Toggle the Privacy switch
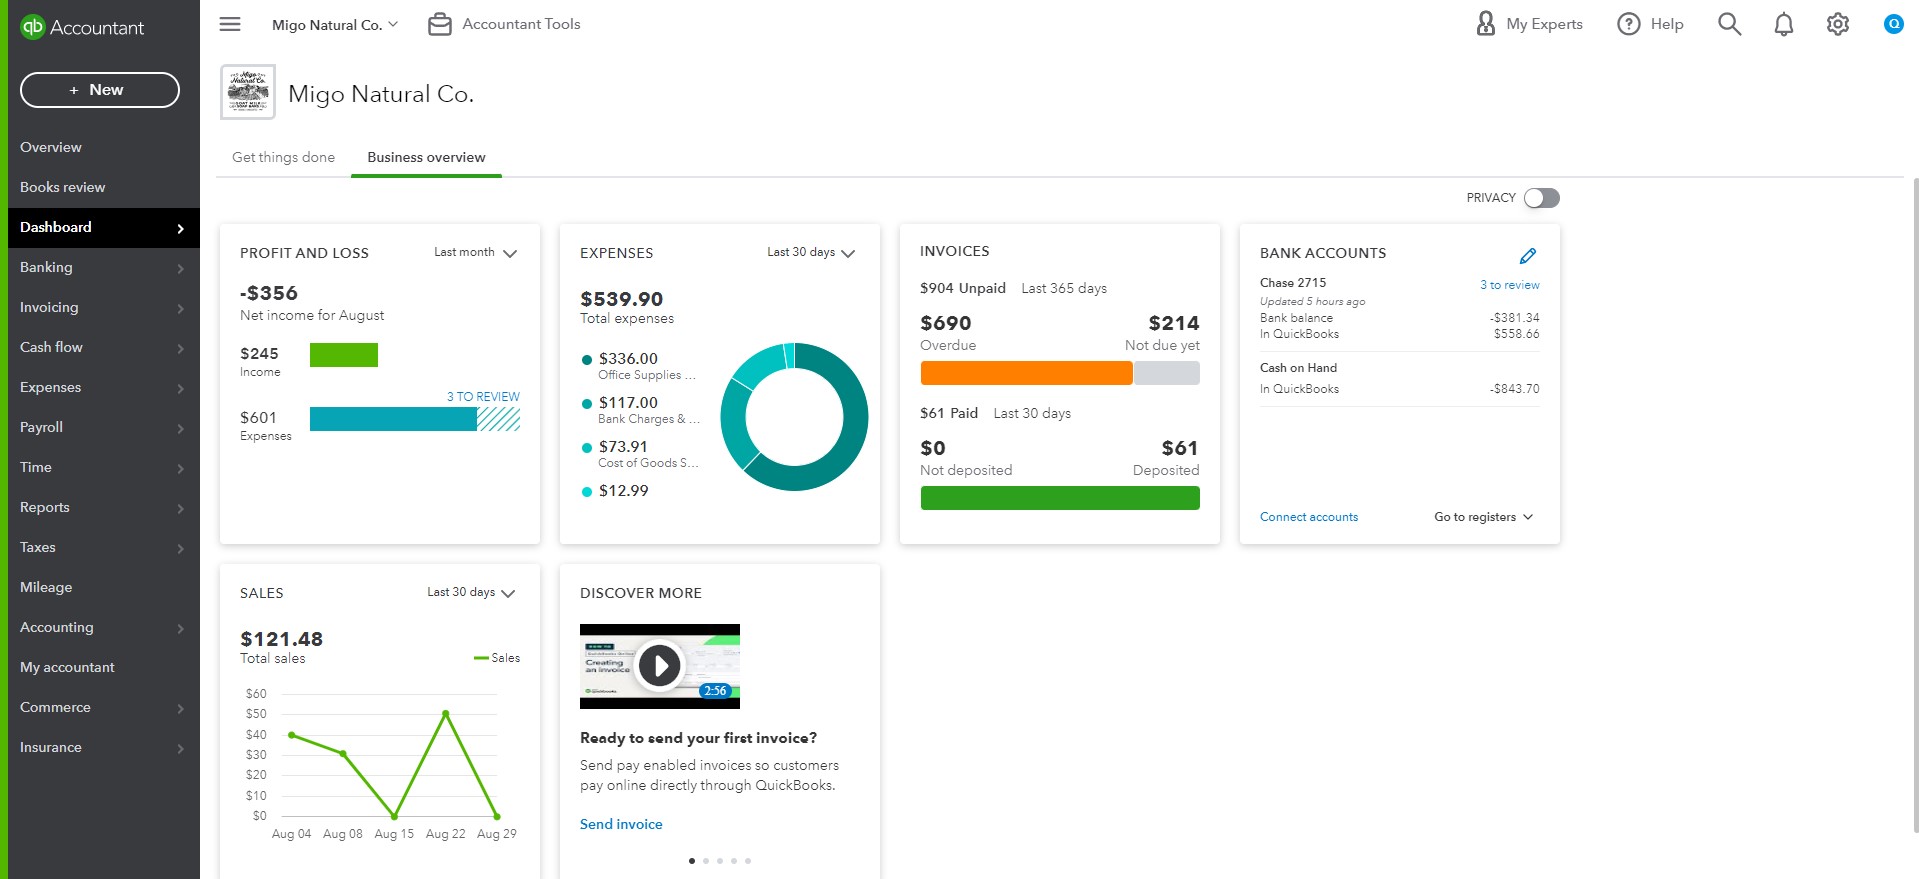Image resolution: width=1919 pixels, height=879 pixels. [x=1541, y=198]
